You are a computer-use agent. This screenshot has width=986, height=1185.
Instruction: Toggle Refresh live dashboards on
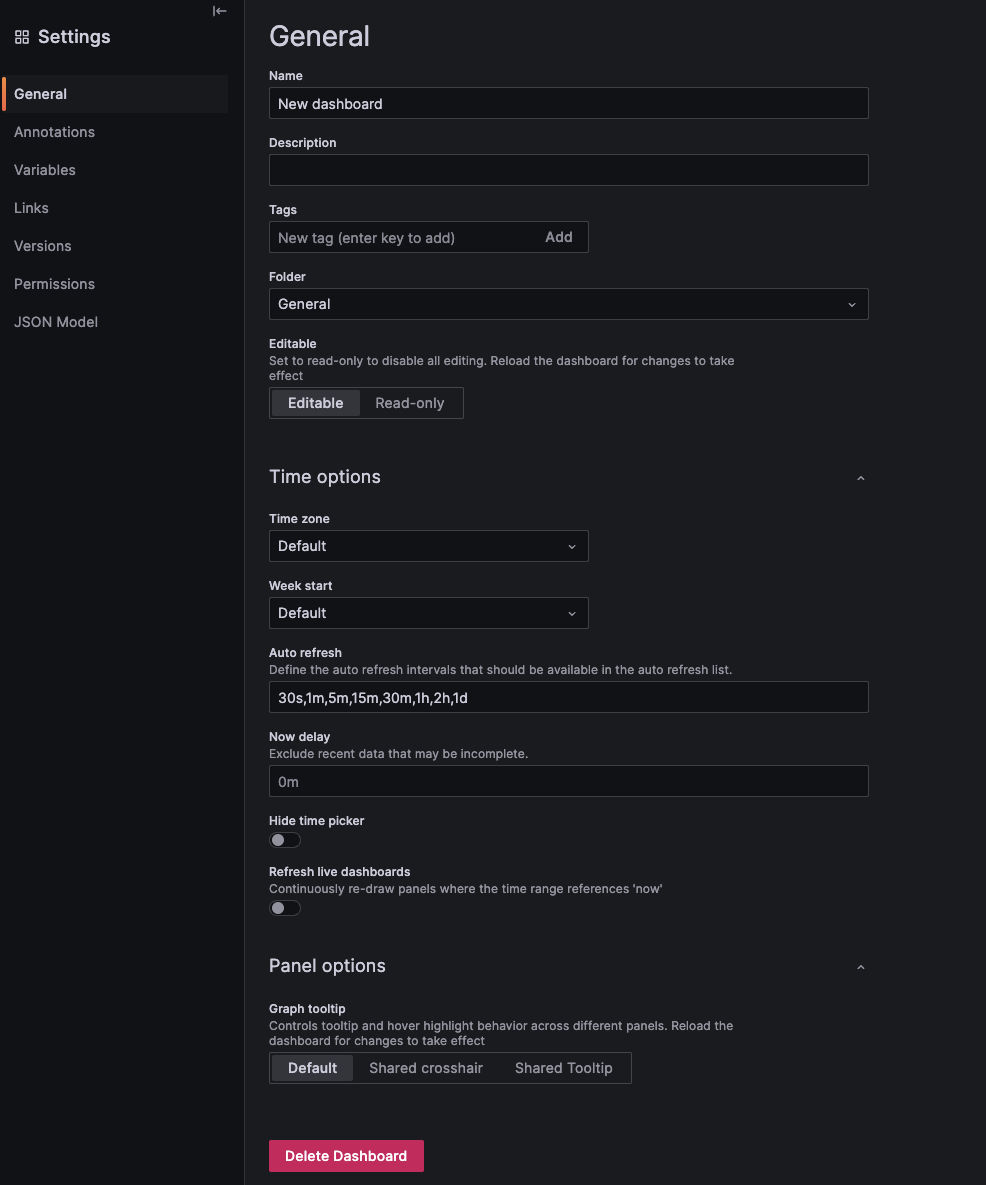284,907
